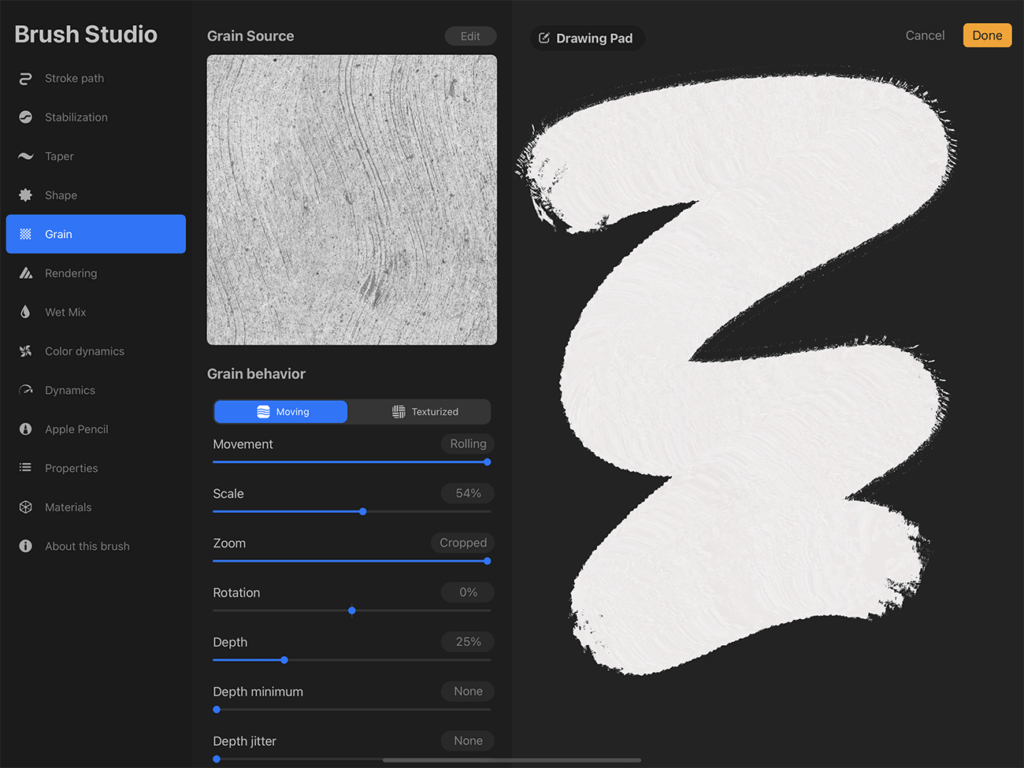
Task: Click the Movement slider handle
Action: tap(487, 462)
